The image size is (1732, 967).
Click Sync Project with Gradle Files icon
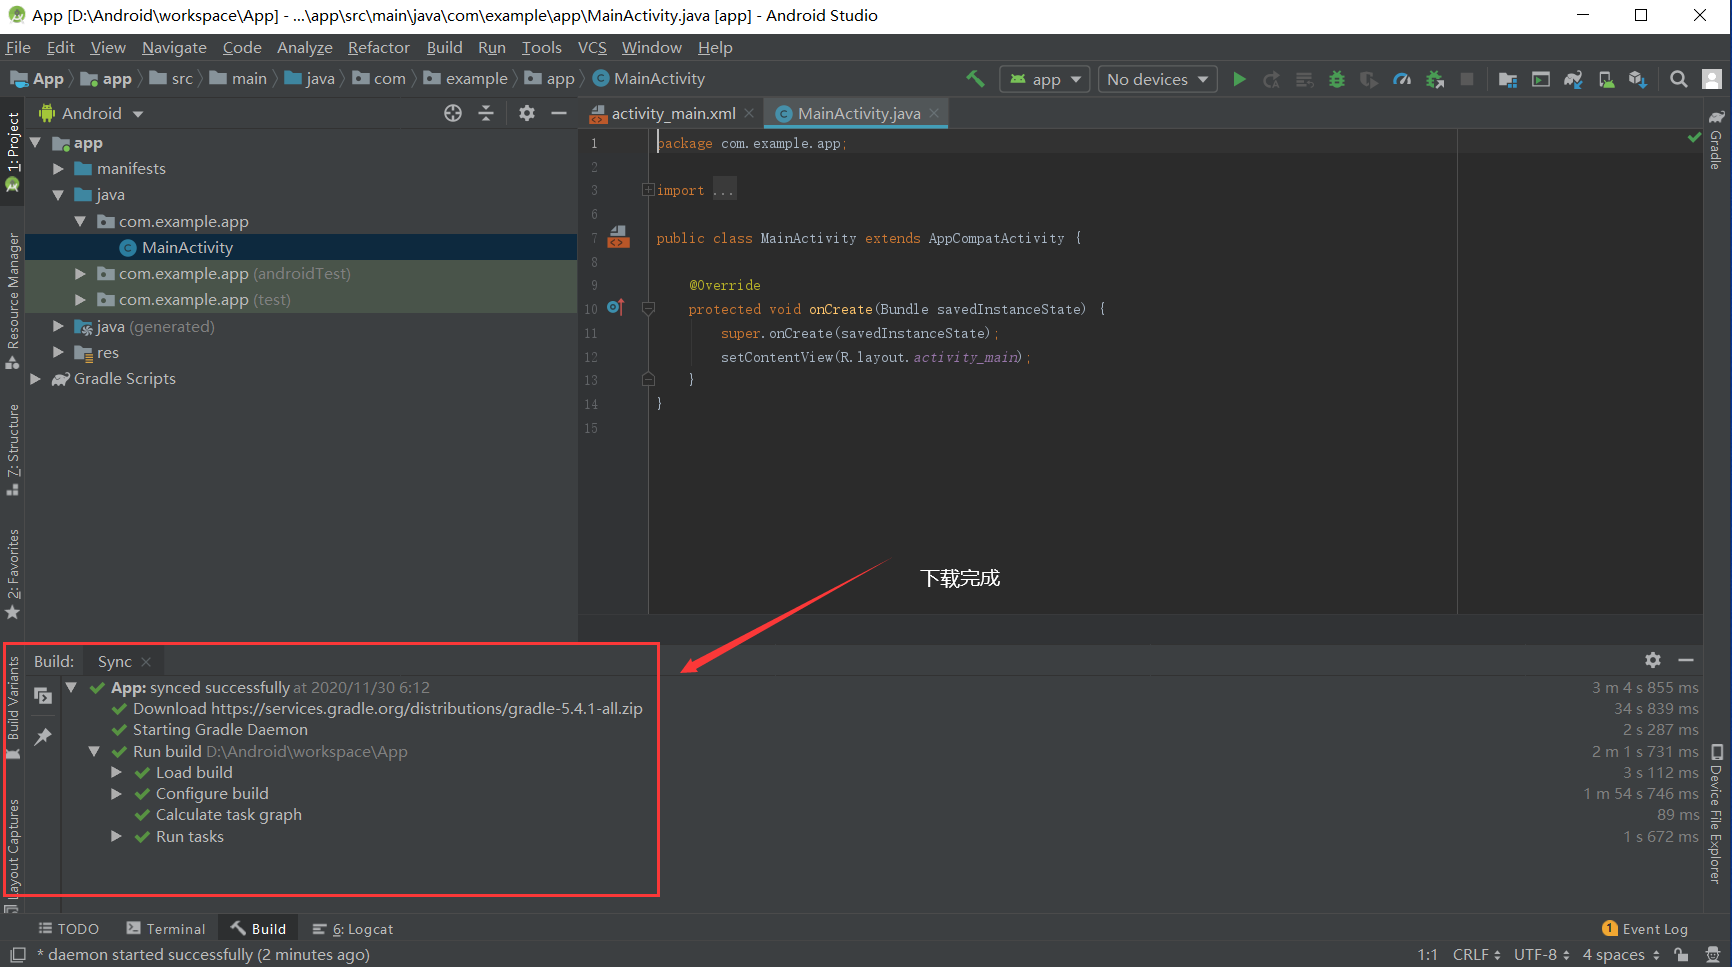tap(1573, 79)
